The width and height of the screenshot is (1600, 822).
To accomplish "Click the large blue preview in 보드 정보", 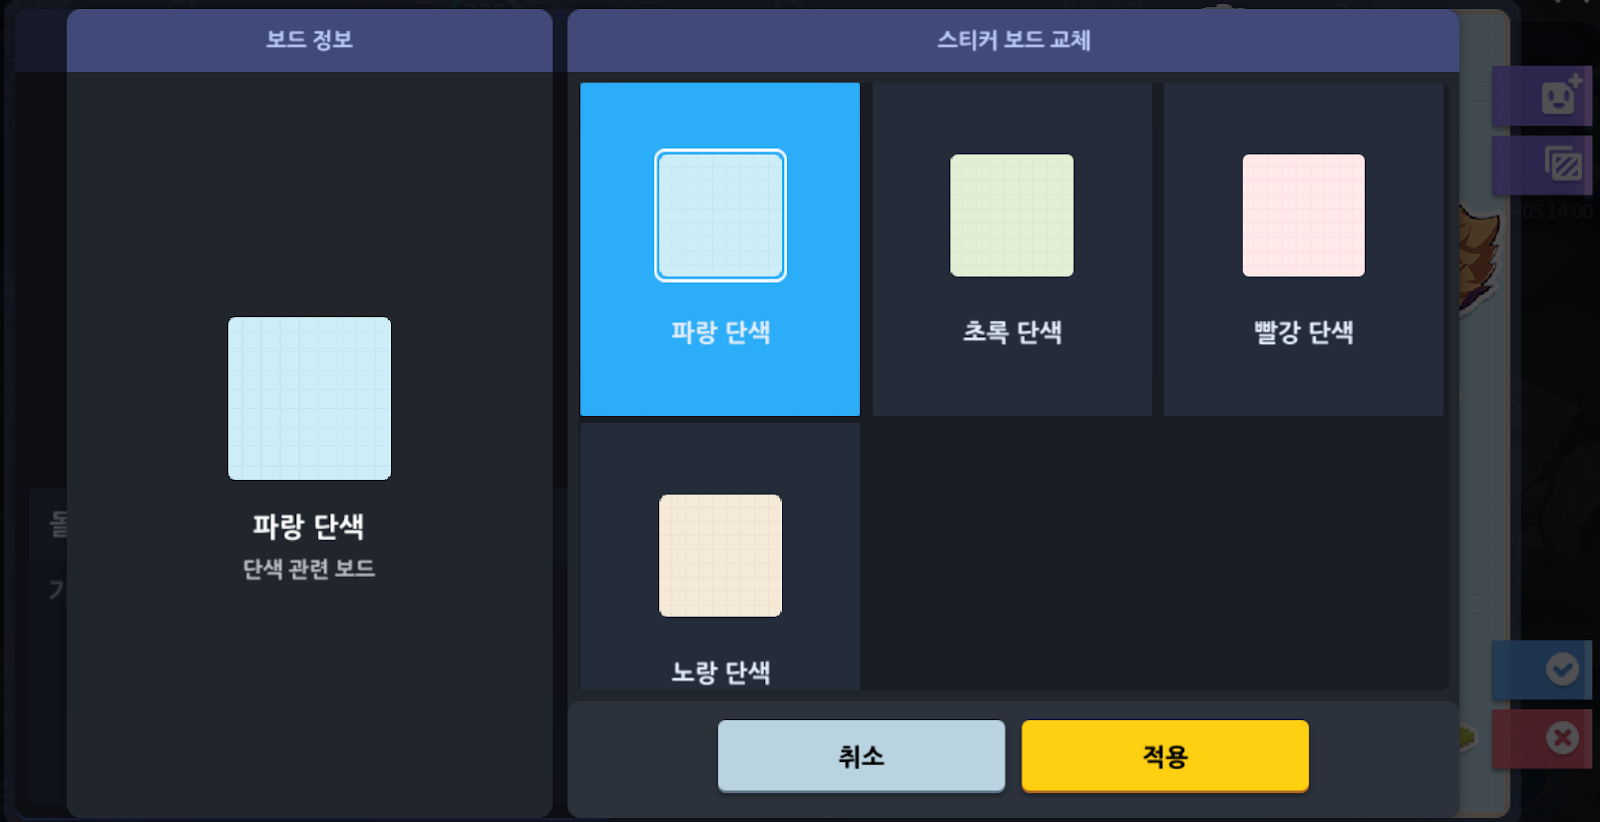I will tap(309, 398).
